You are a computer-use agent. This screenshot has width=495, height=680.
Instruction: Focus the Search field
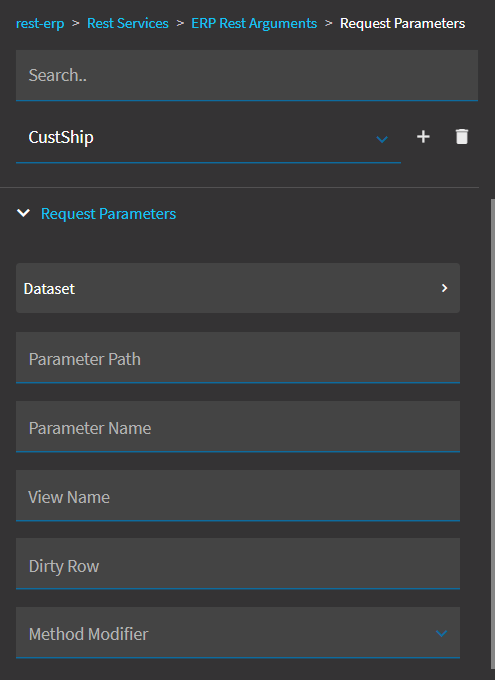(x=247, y=75)
